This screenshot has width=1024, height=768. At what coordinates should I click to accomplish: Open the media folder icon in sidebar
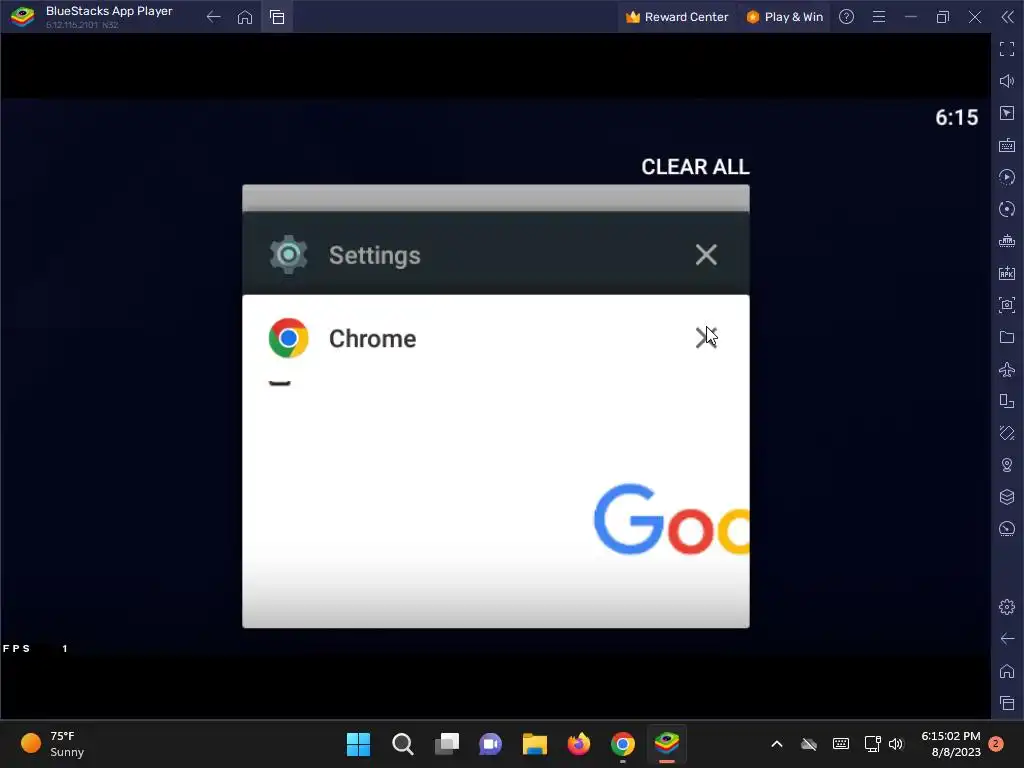[1007, 337]
